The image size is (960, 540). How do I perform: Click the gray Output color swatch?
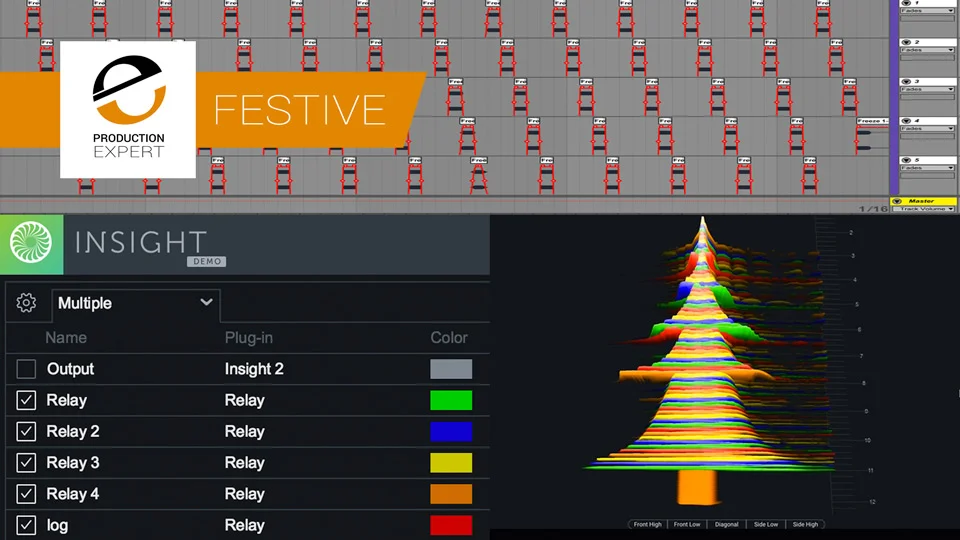point(451,369)
